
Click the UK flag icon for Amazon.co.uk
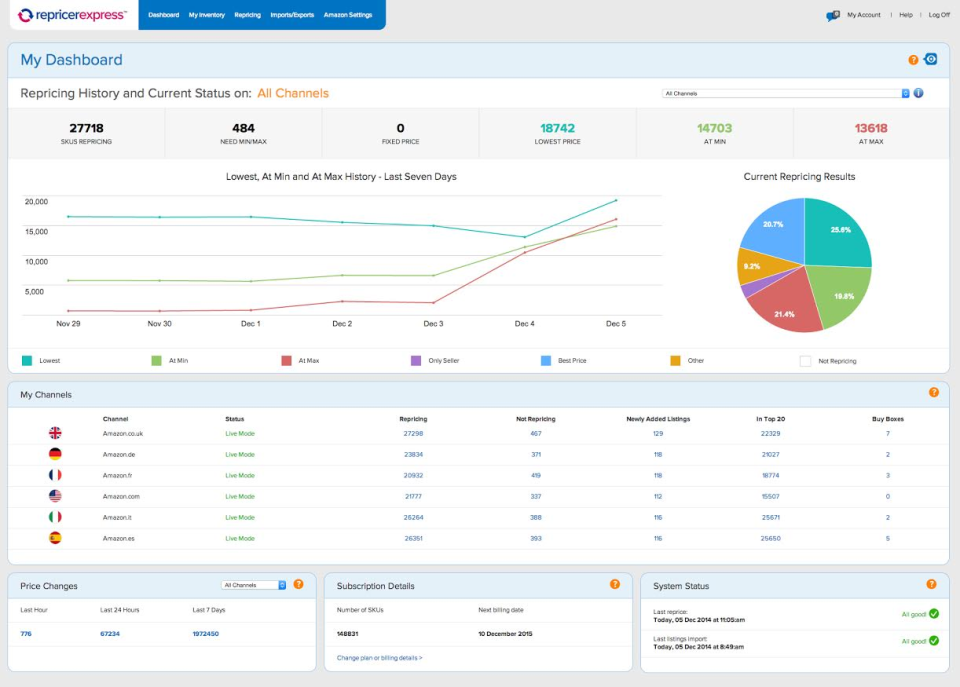pos(55,433)
